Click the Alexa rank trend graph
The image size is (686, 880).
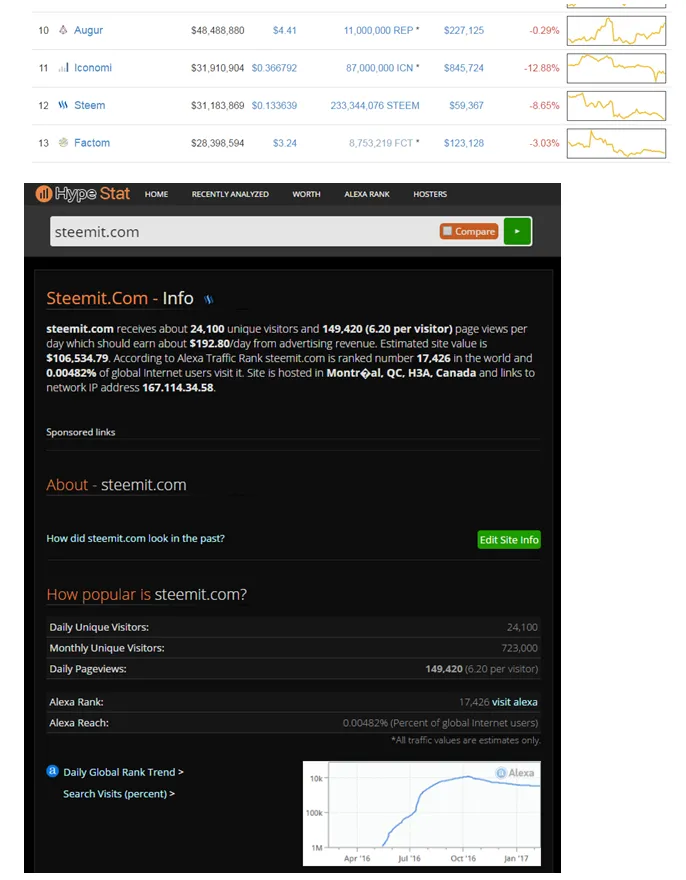(x=422, y=813)
